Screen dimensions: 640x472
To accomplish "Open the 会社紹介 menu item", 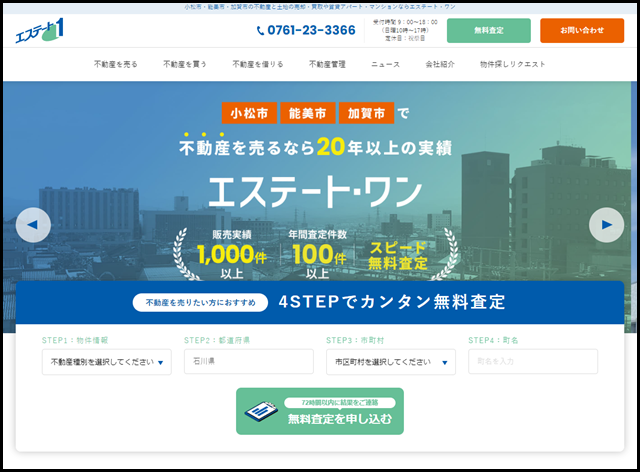I will coord(440,64).
